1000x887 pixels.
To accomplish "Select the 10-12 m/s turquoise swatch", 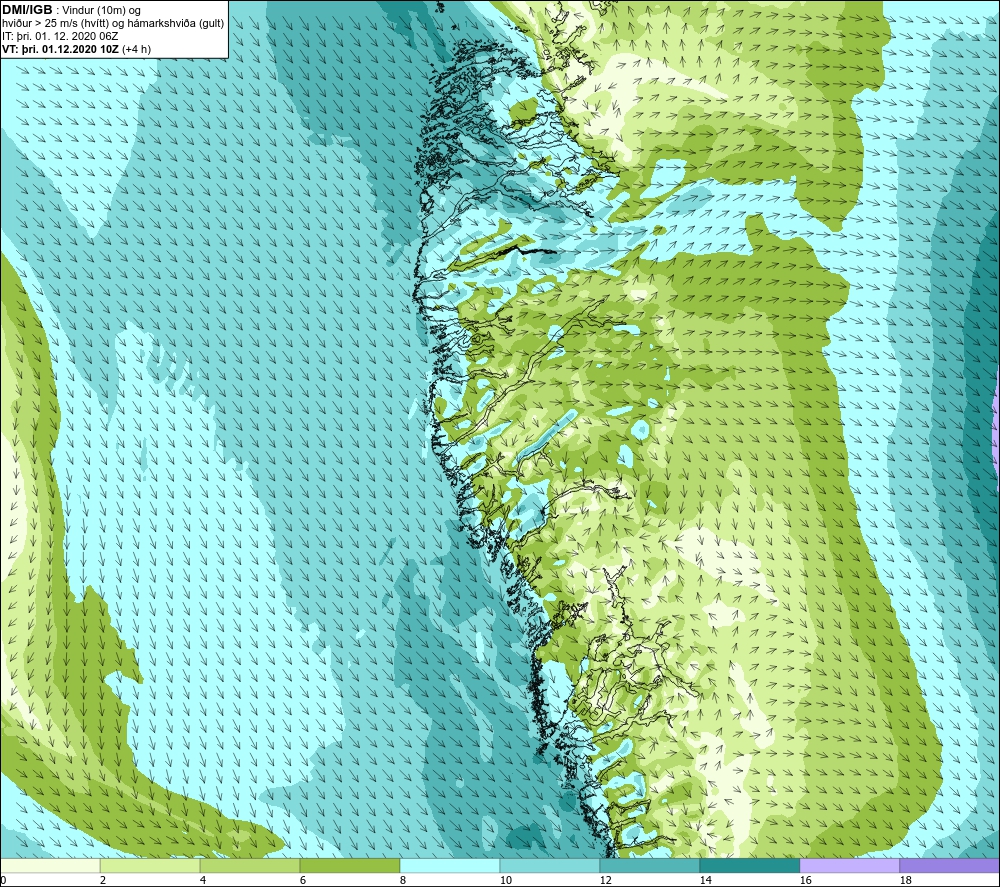I will click(550, 866).
